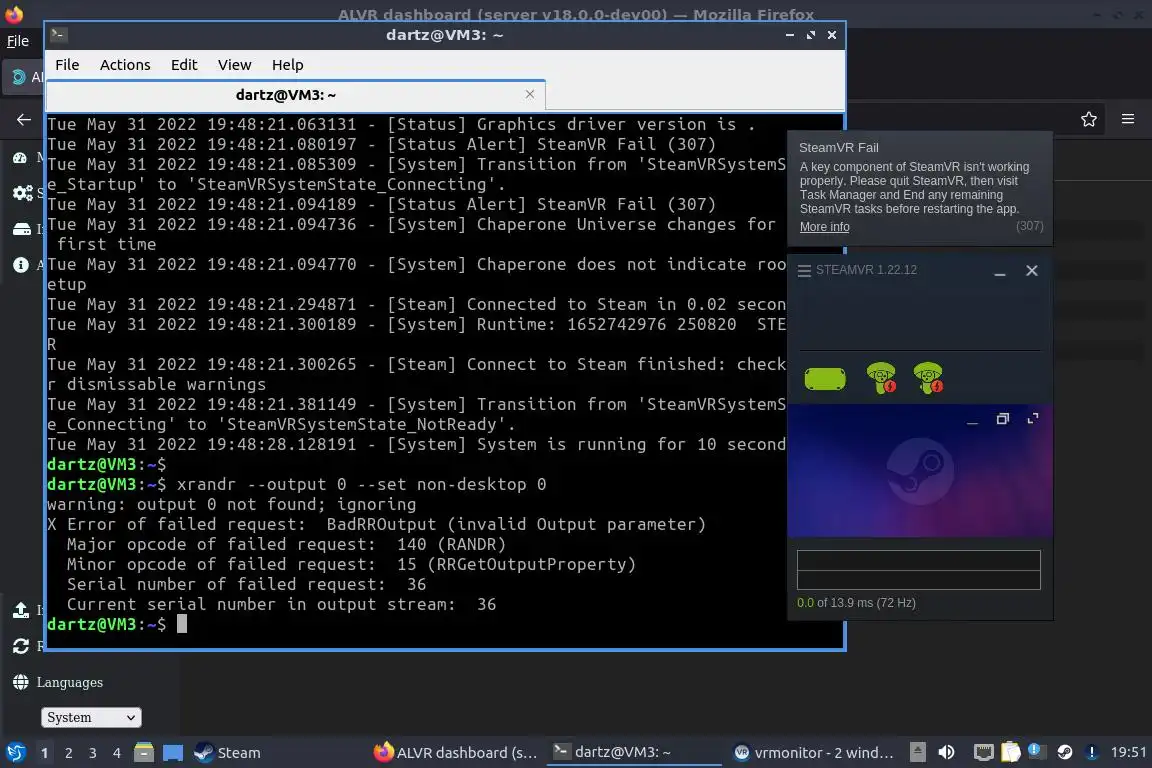Switch to ALVR dashboard taskbar button
1152x768 pixels.
point(456,753)
